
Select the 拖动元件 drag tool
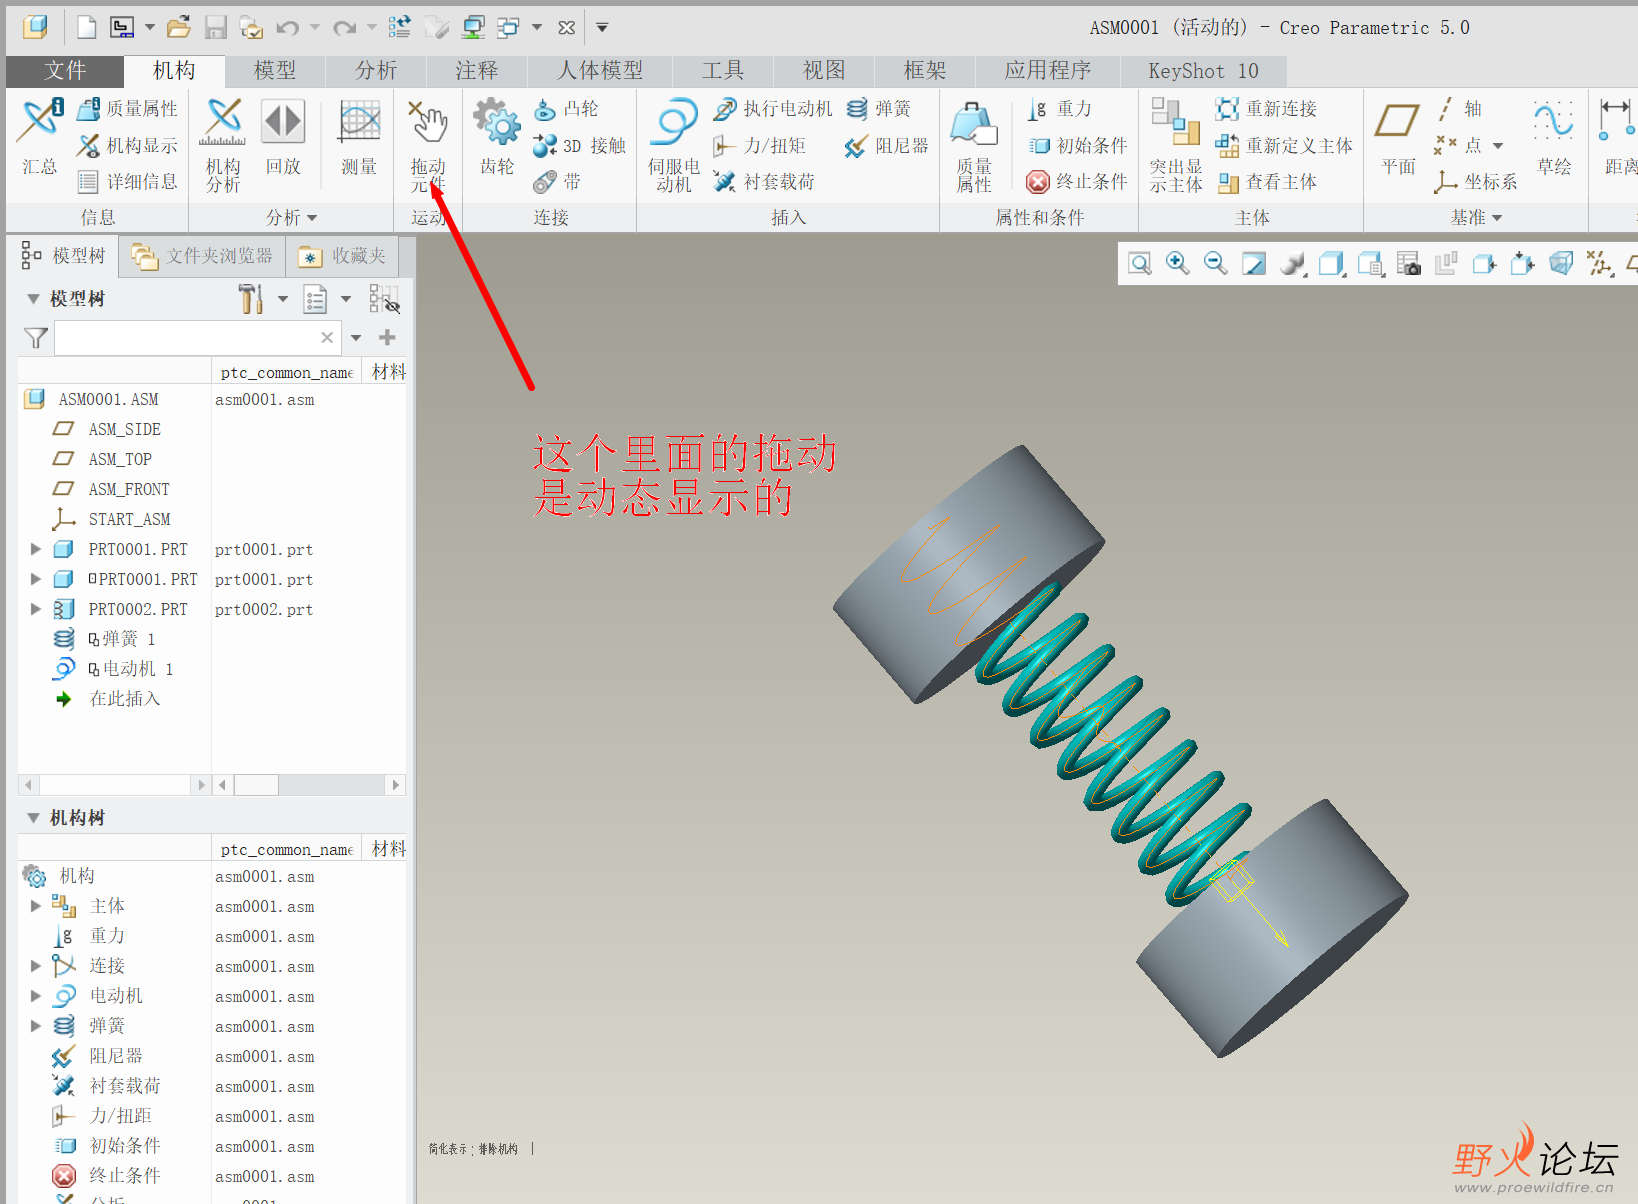tap(428, 146)
